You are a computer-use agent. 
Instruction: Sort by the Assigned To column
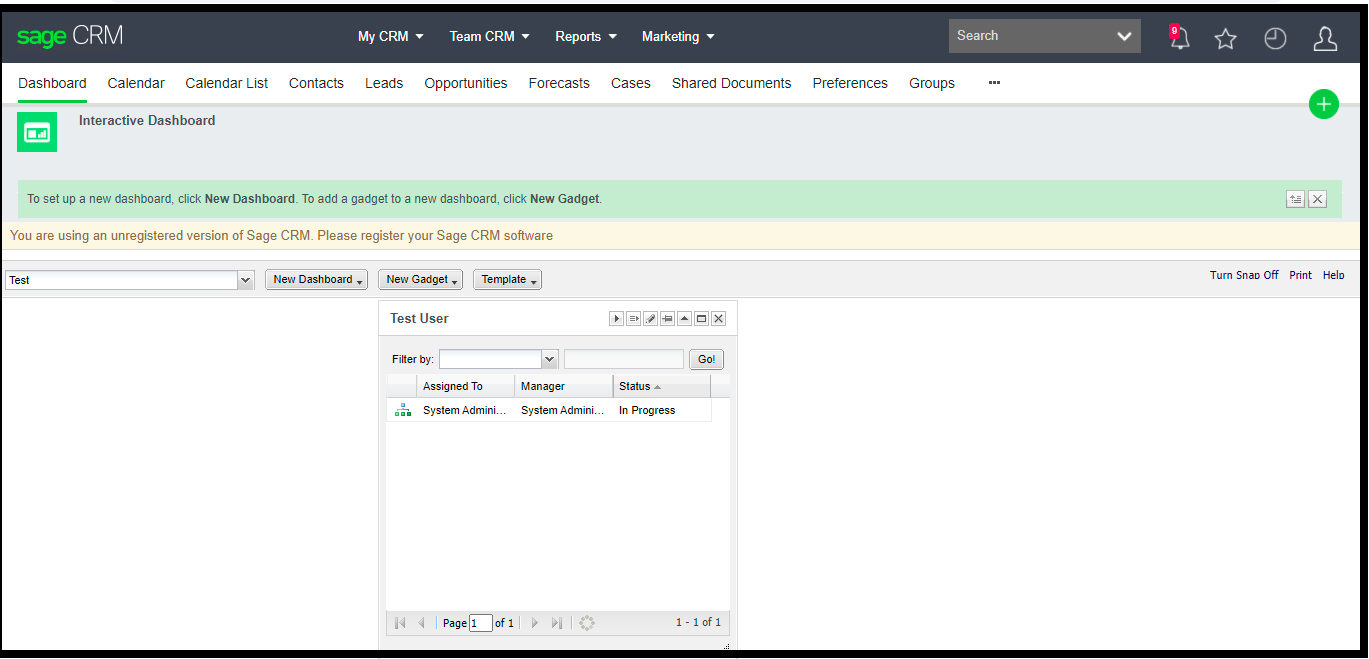tap(466, 386)
